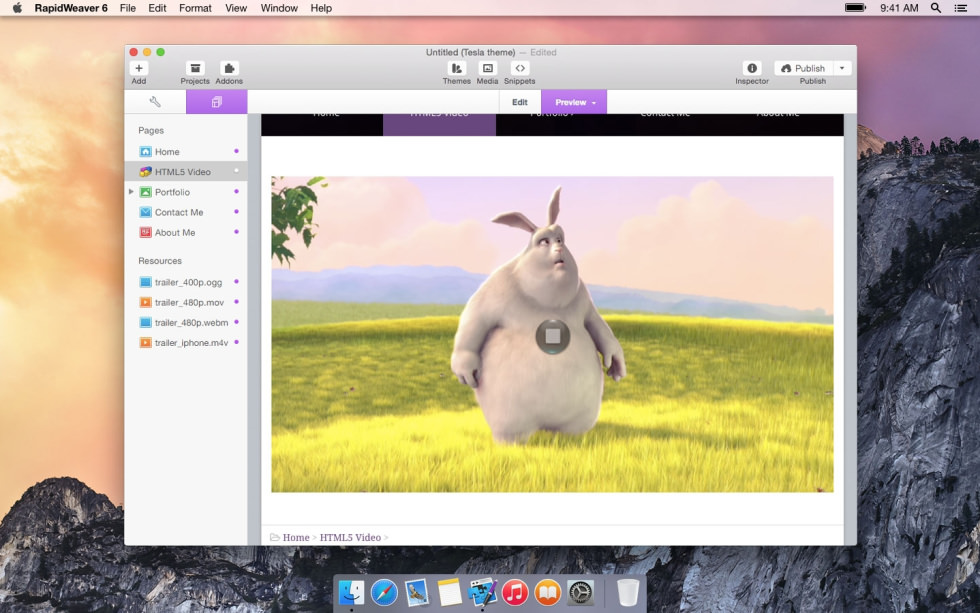Open the Addons puzzle icon

click(x=229, y=68)
